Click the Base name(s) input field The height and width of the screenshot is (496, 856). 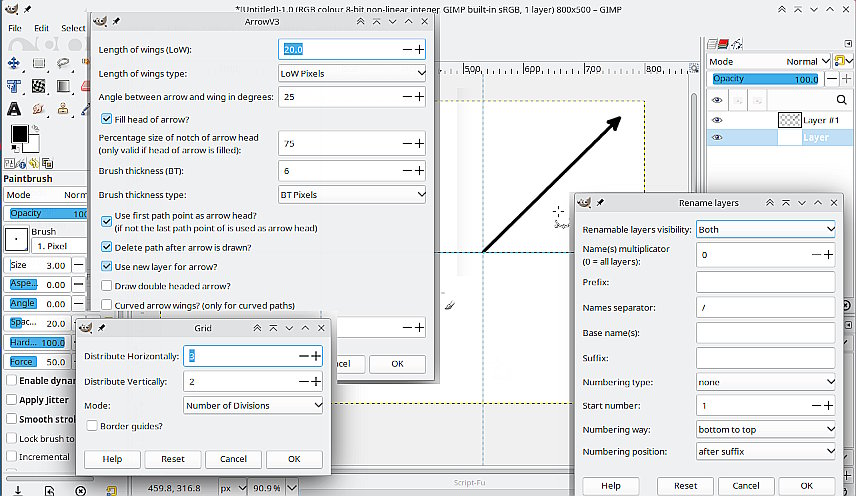click(x=765, y=333)
